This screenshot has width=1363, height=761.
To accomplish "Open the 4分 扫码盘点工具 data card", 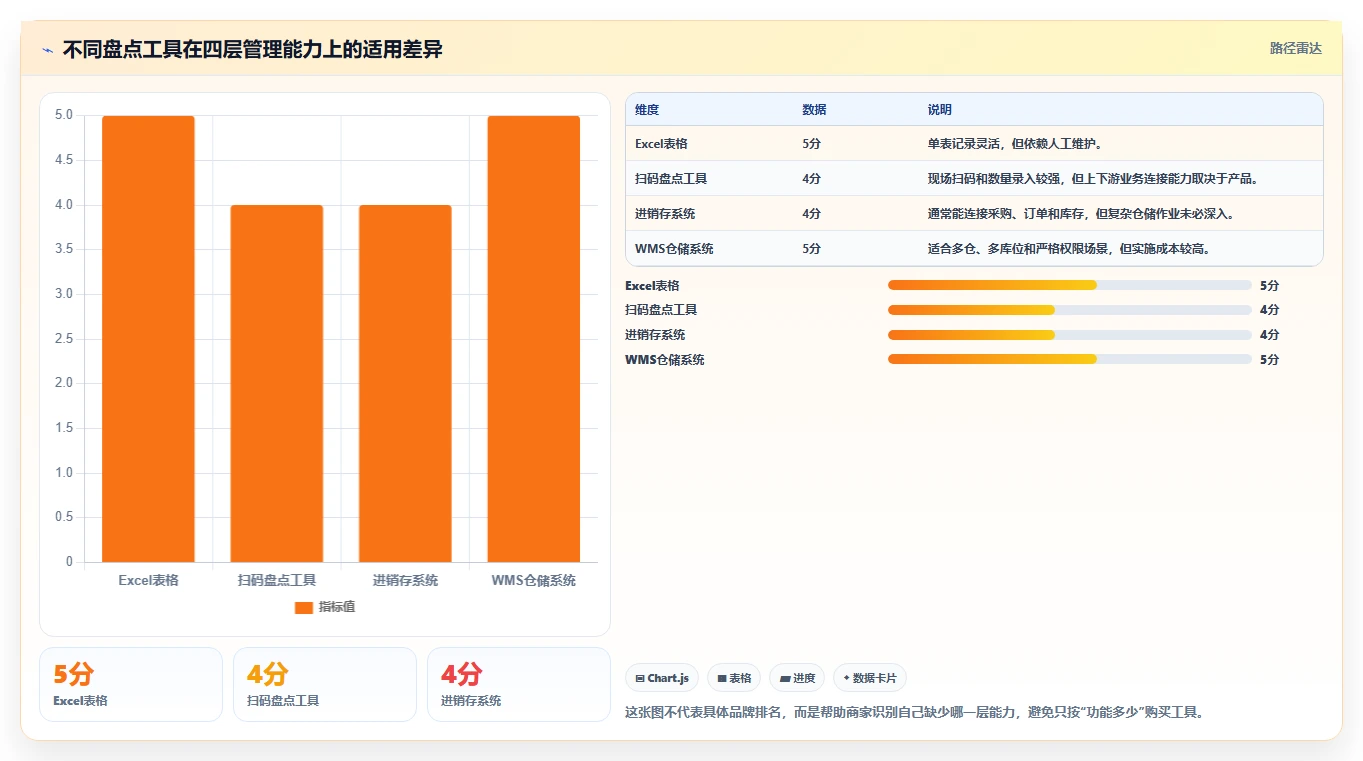I will click(325, 684).
